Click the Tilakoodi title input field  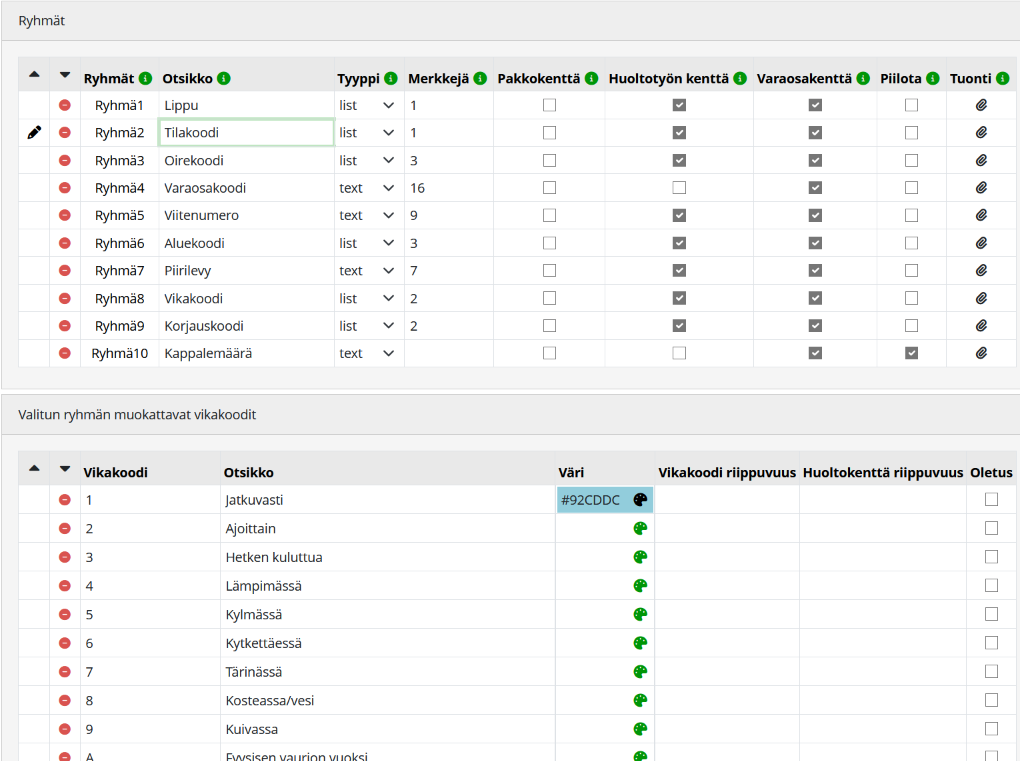pyautogui.click(x=246, y=132)
